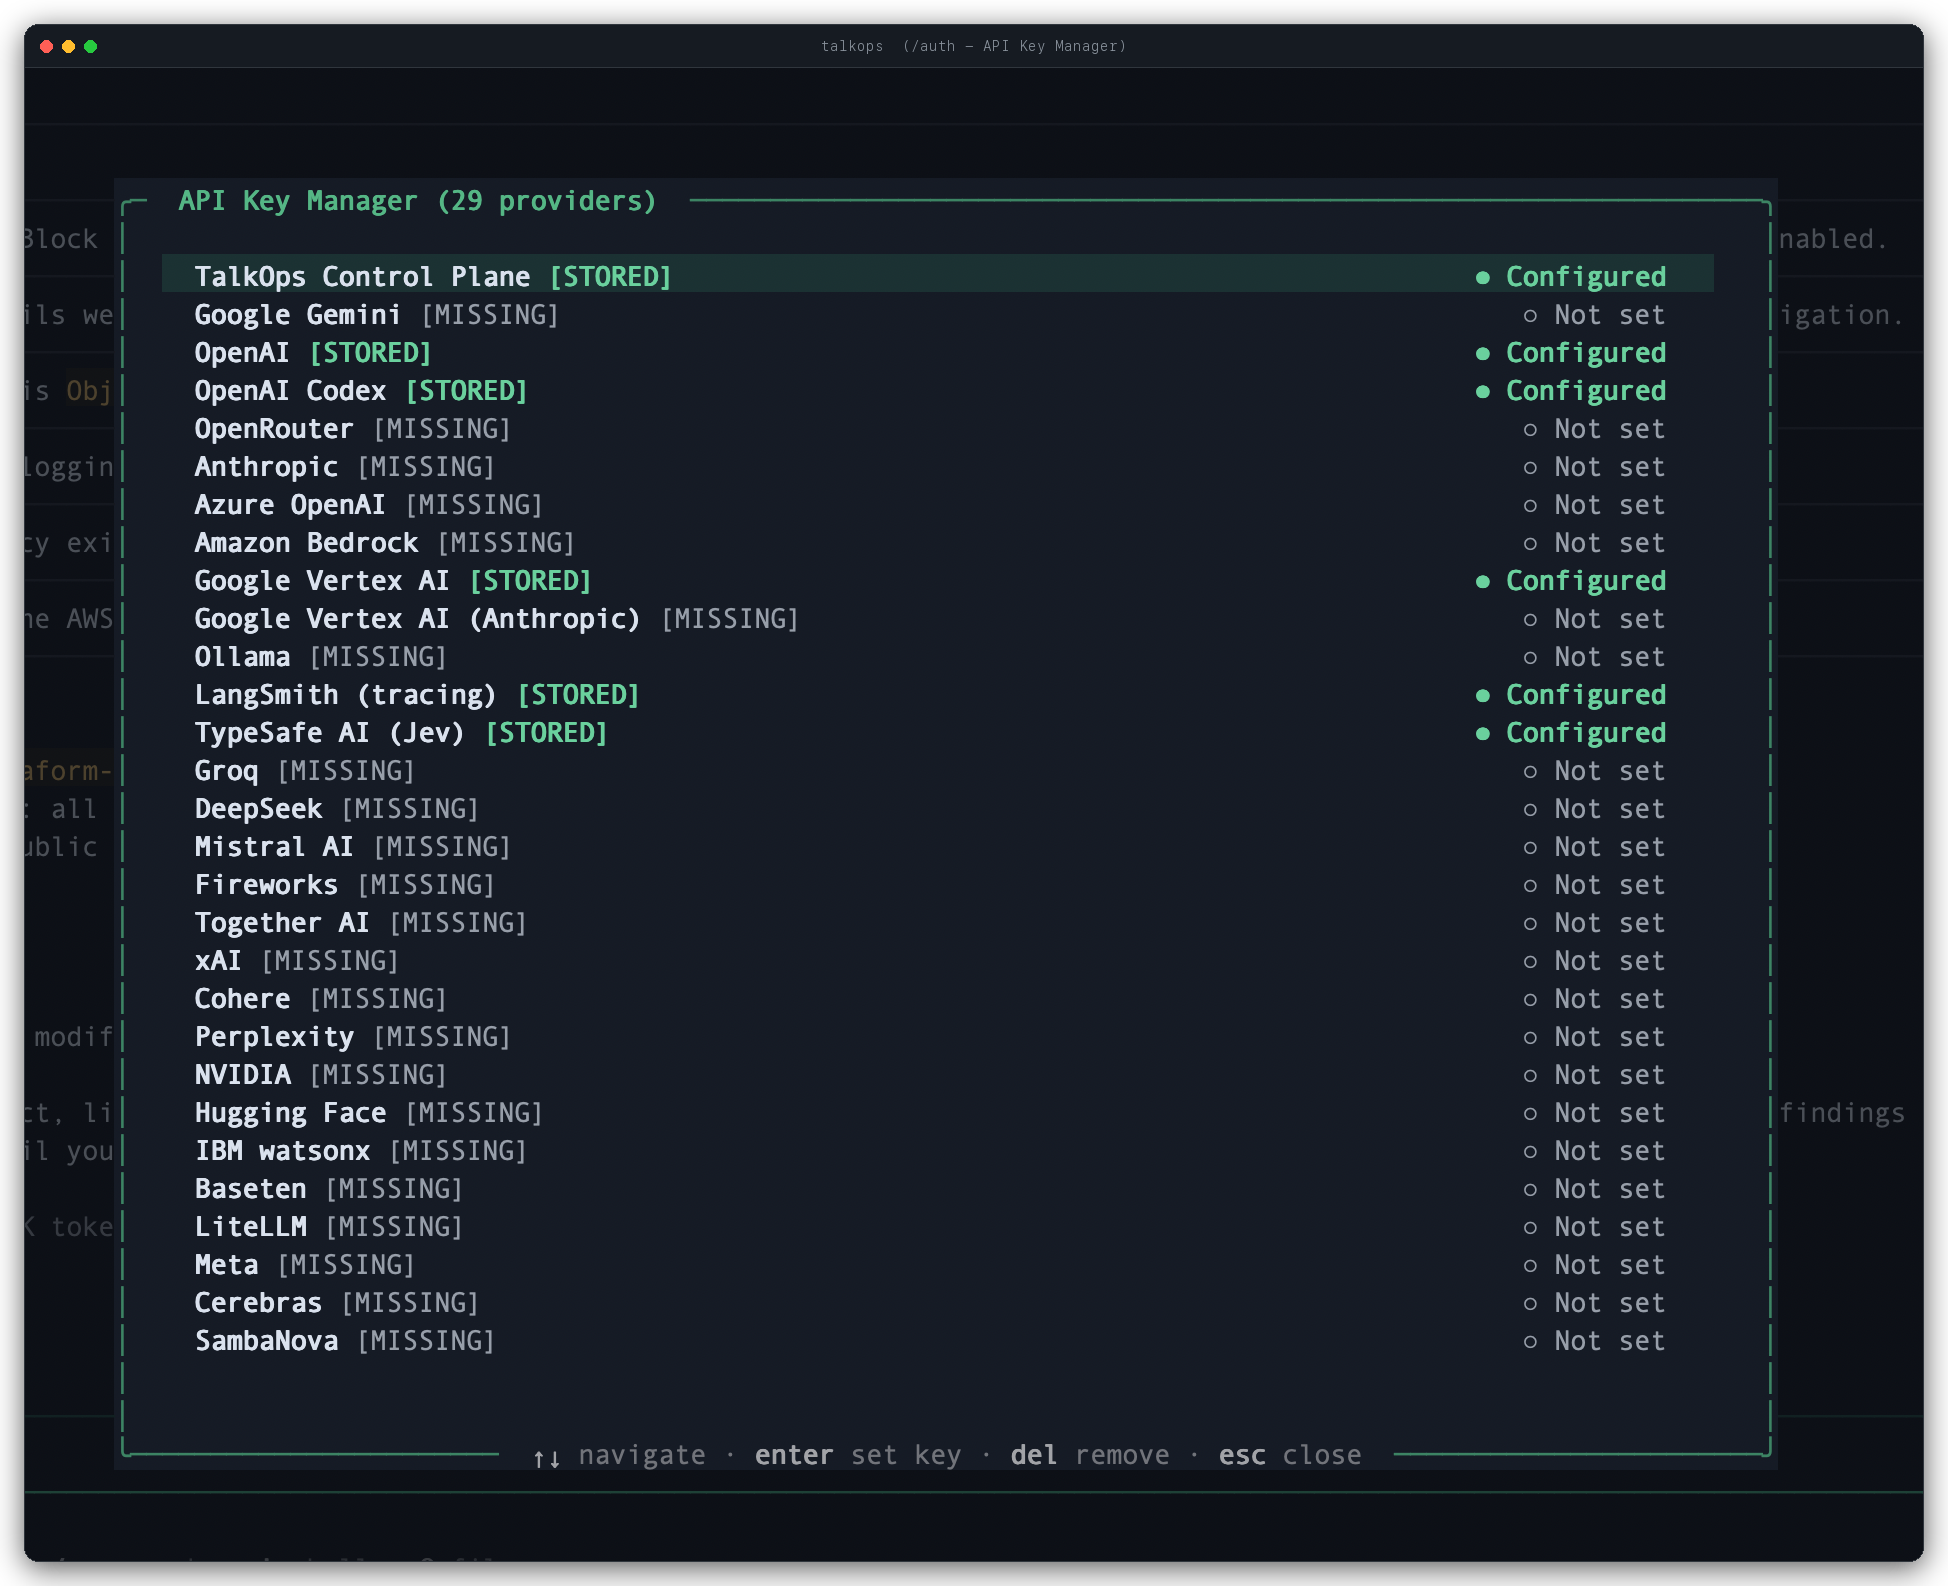Click the Not set status of Cohere
Viewport: 1948px width, 1586px height.
[1594, 998]
